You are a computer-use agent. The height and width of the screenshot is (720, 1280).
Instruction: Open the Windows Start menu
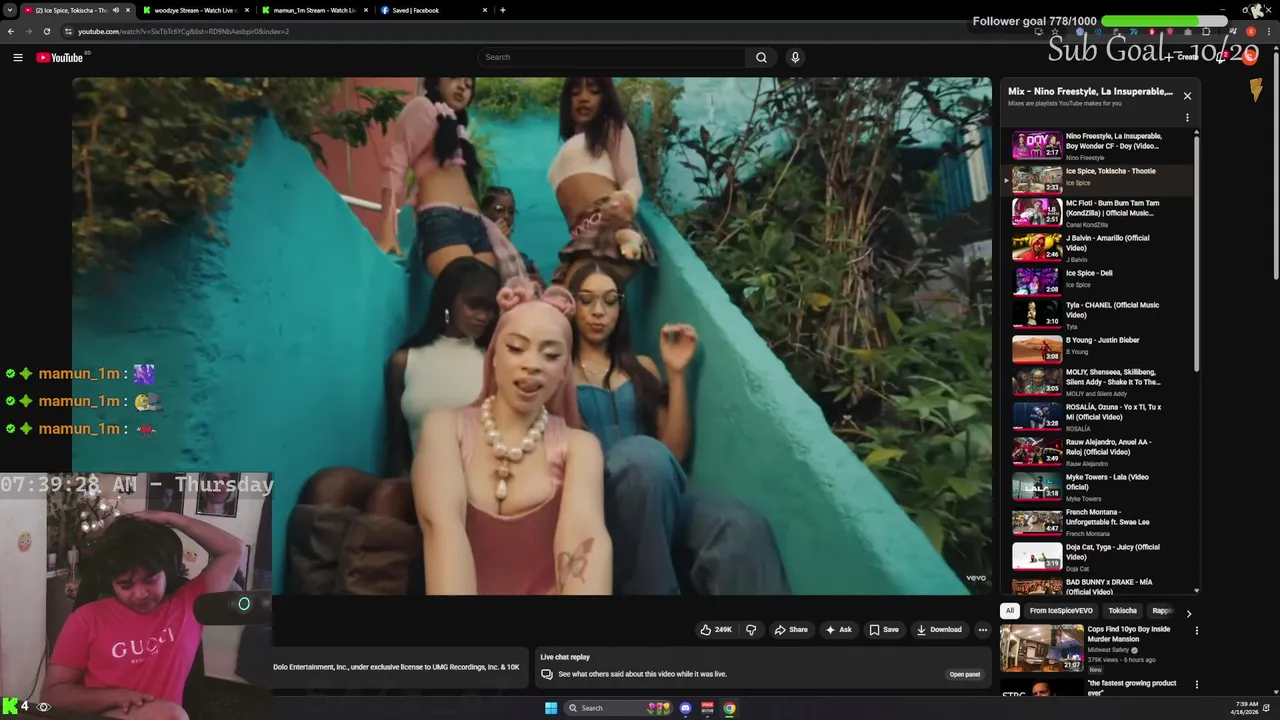[x=551, y=708]
